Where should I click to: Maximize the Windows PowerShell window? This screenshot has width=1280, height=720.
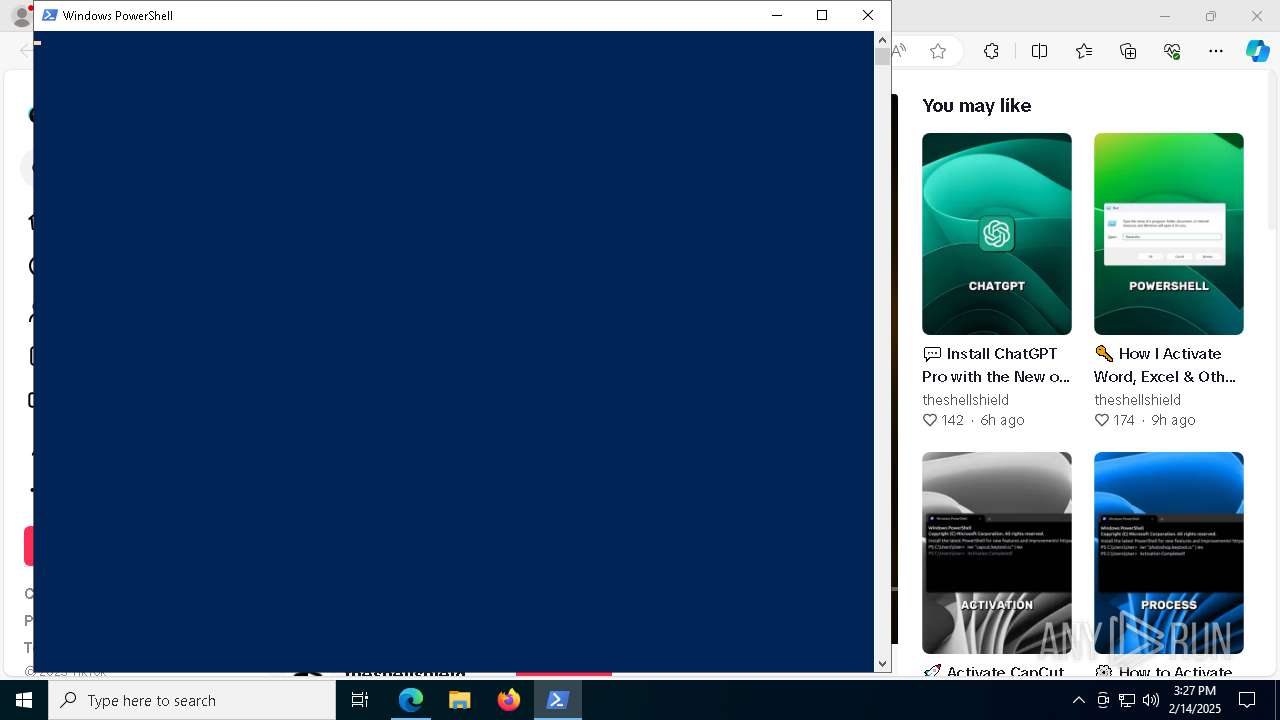[x=822, y=15]
